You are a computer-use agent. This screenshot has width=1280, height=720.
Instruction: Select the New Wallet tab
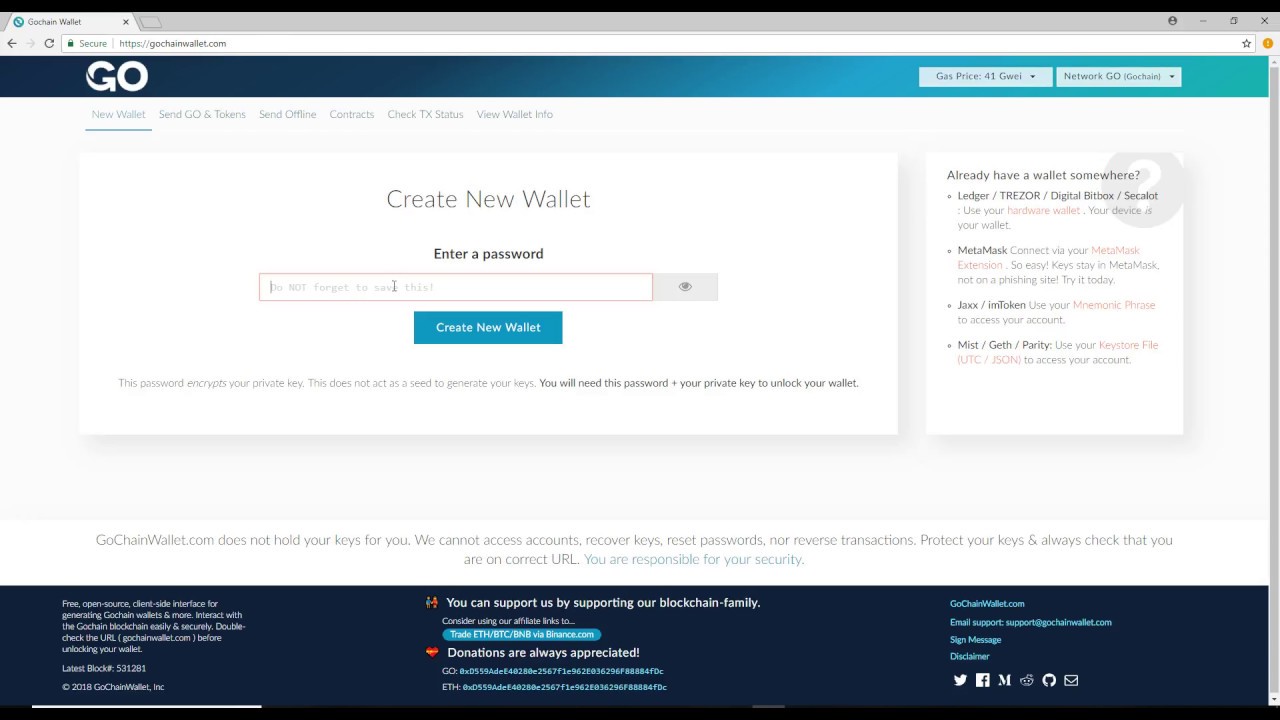coord(118,114)
